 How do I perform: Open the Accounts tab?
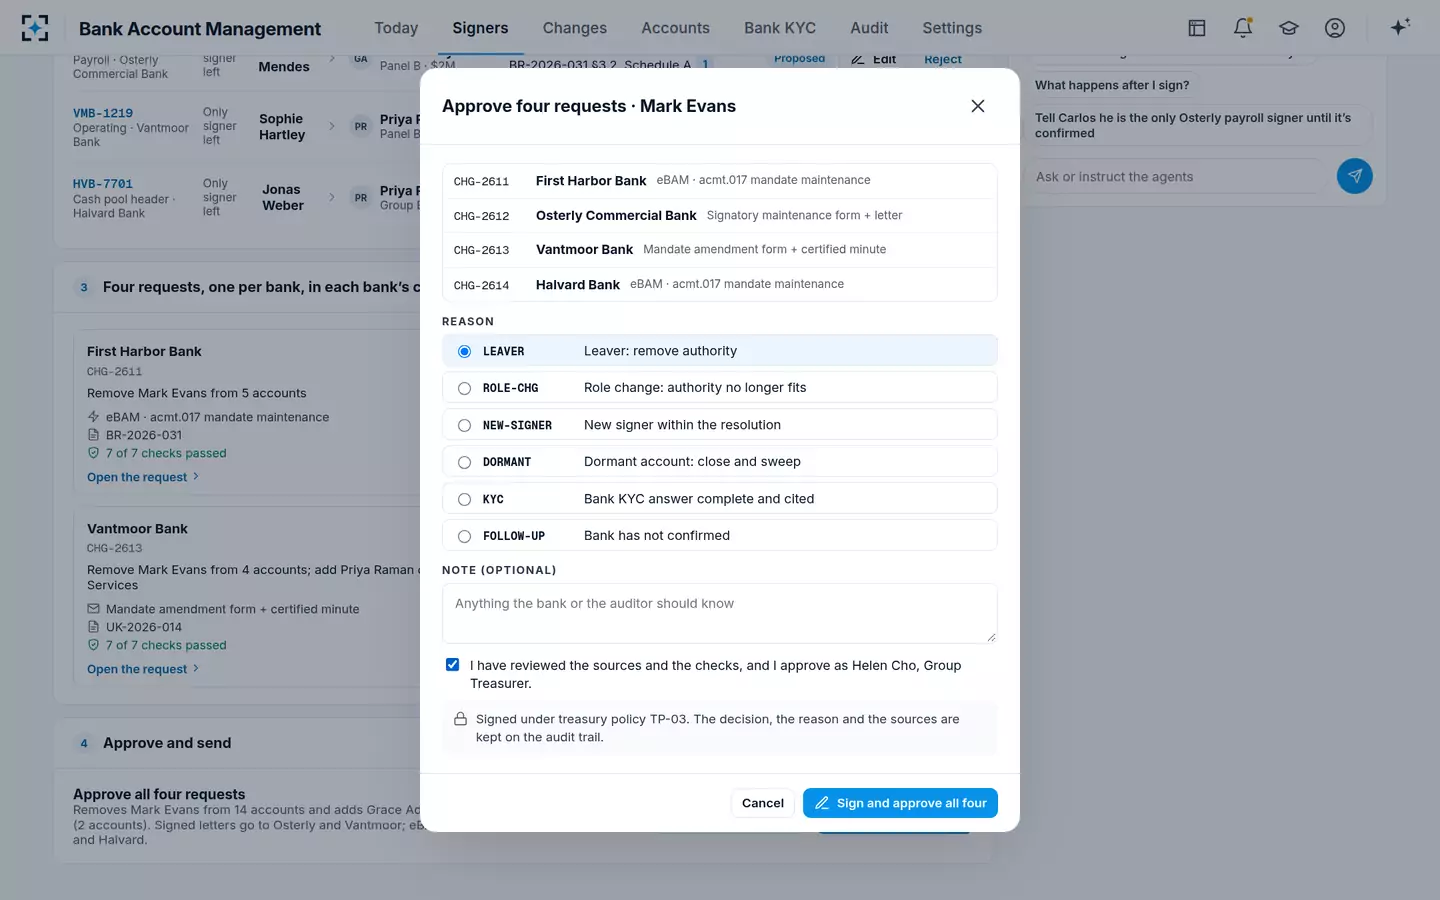pyautogui.click(x=676, y=28)
